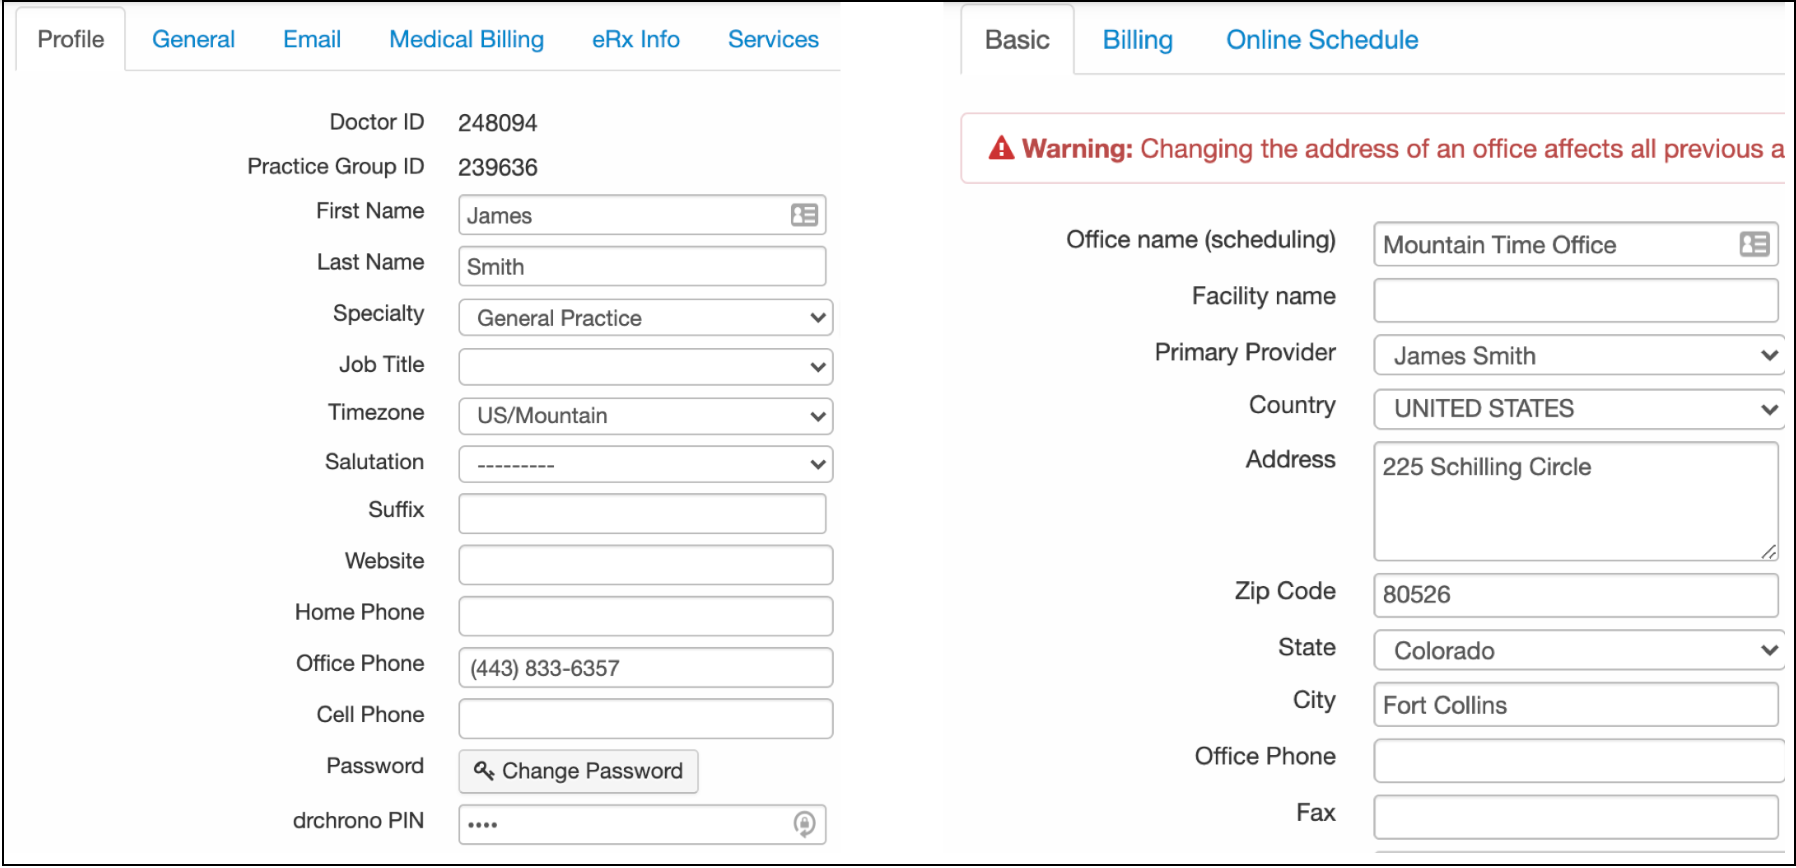
Task: Click the Home Phone input field
Action: [x=646, y=616]
